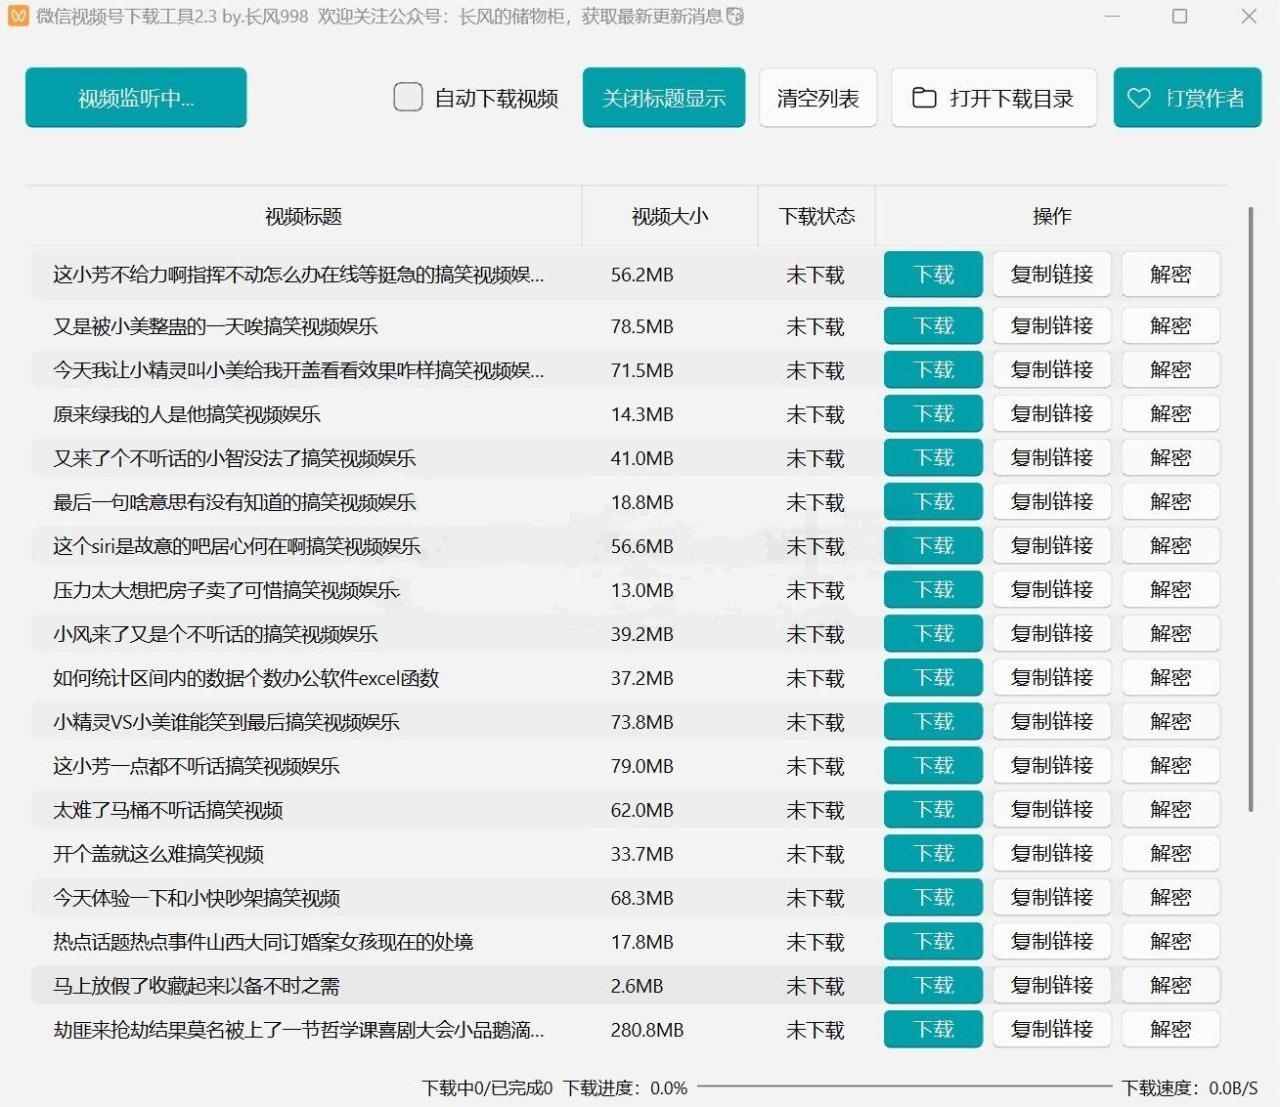Download 太难了马桶不听话 video
Screen dimensions: 1280x1107
pyautogui.click(x=933, y=810)
